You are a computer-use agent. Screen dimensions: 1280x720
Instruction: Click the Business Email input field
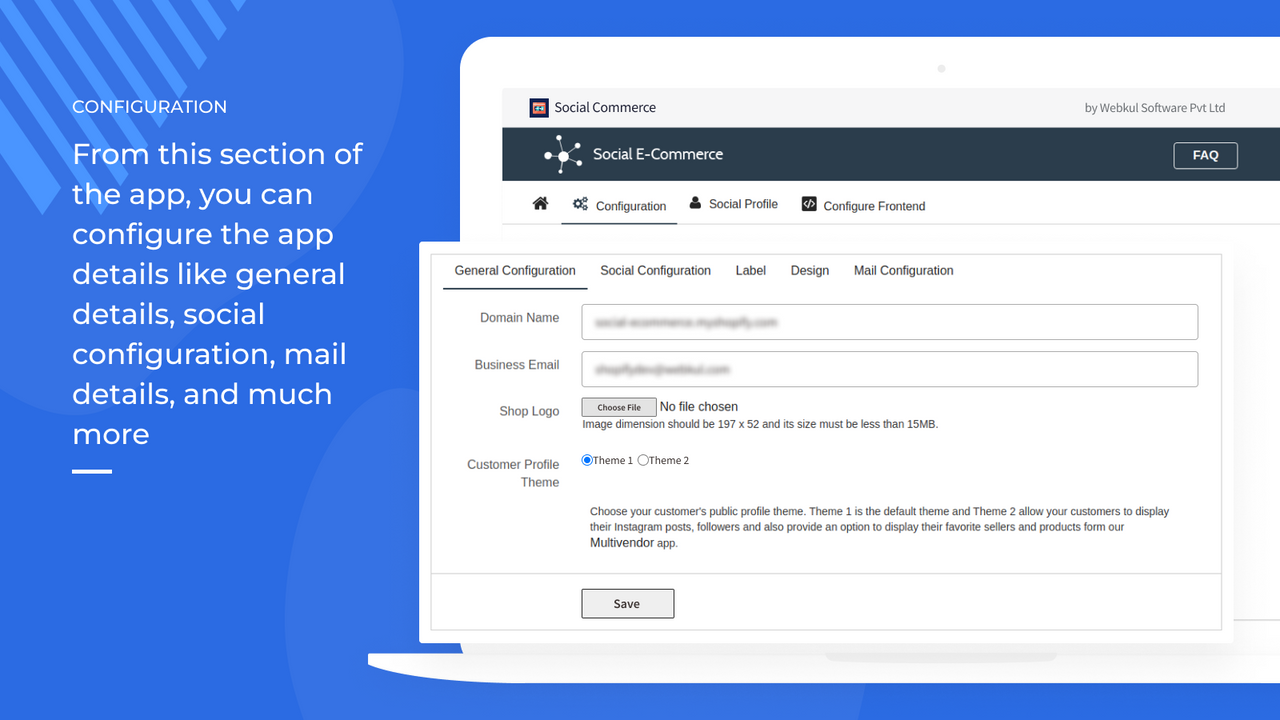tap(890, 369)
